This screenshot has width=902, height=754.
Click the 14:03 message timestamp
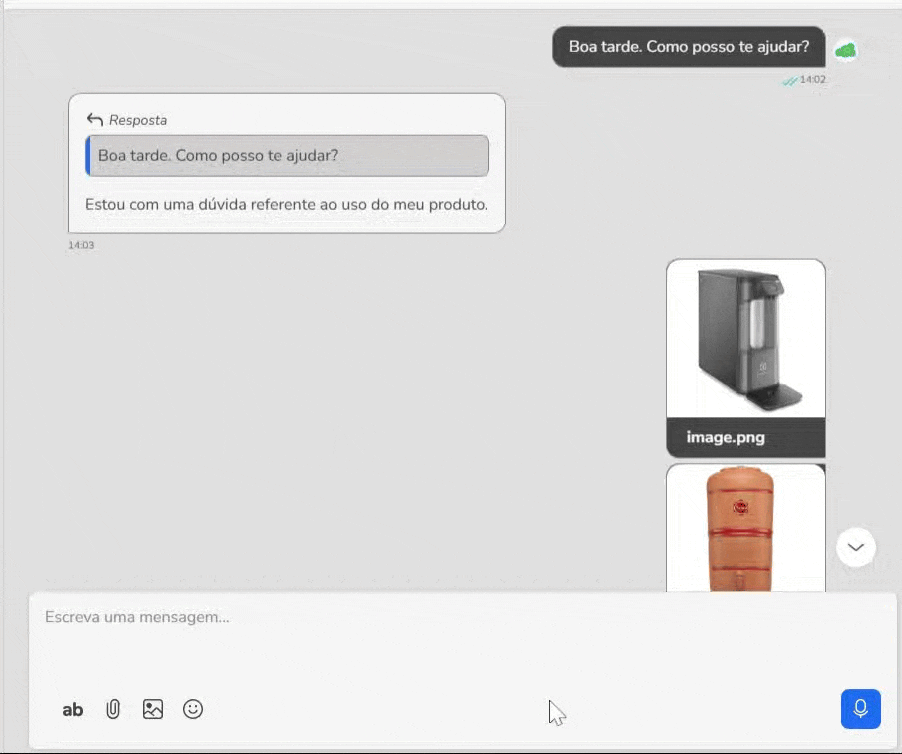[81, 245]
